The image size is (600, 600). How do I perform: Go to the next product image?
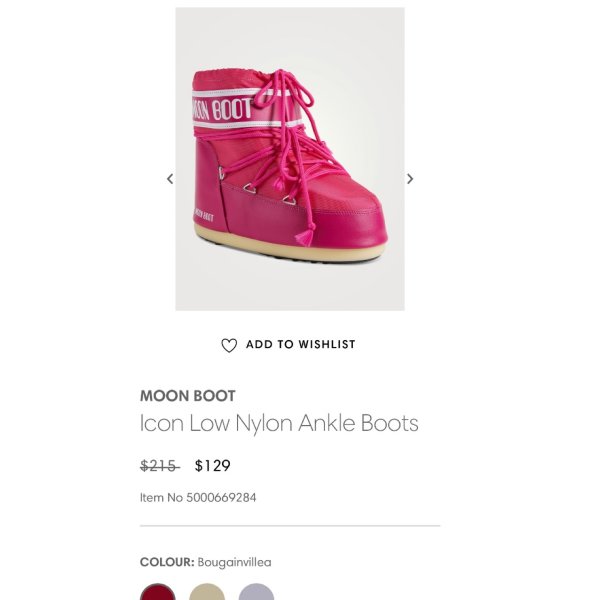pyautogui.click(x=410, y=179)
